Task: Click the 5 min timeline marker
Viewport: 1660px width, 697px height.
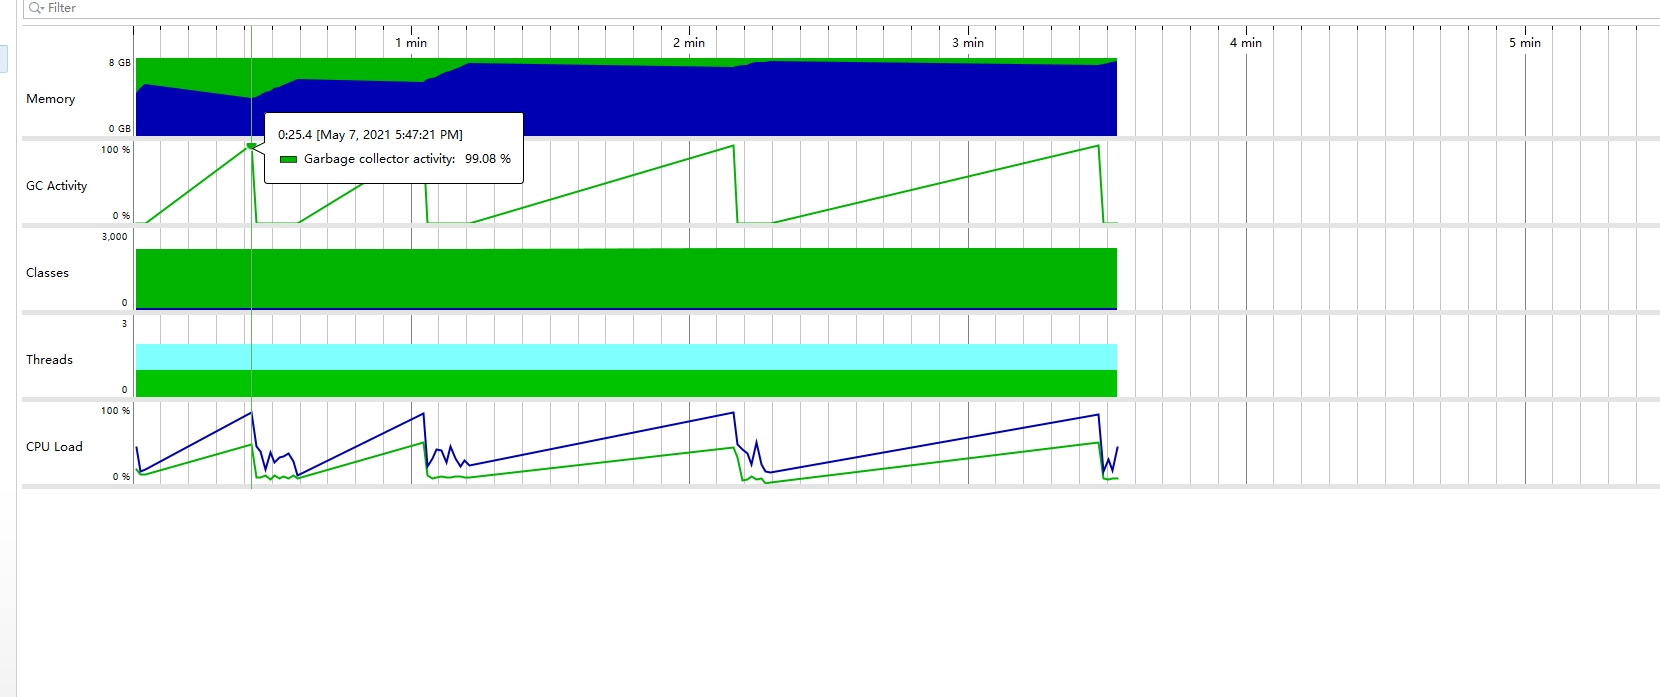Action: (1525, 43)
